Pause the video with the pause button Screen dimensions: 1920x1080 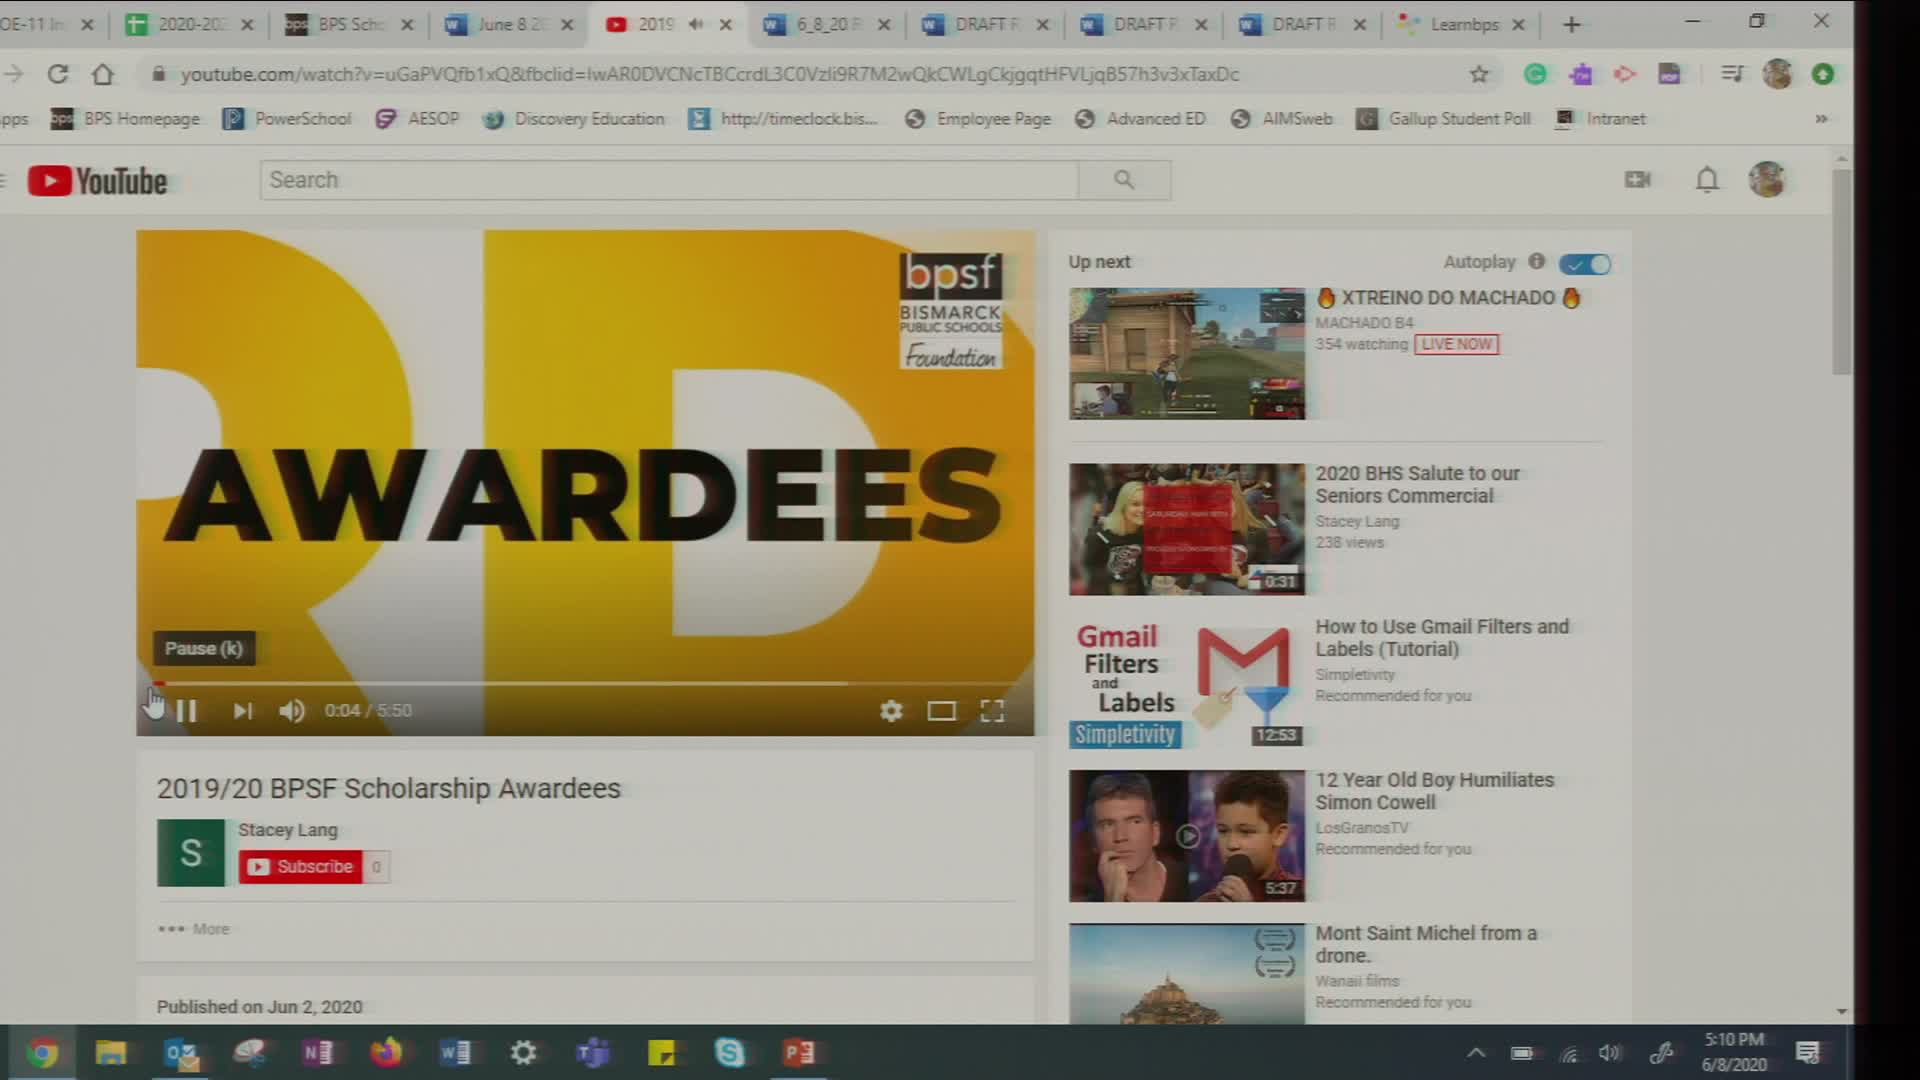[x=187, y=711]
